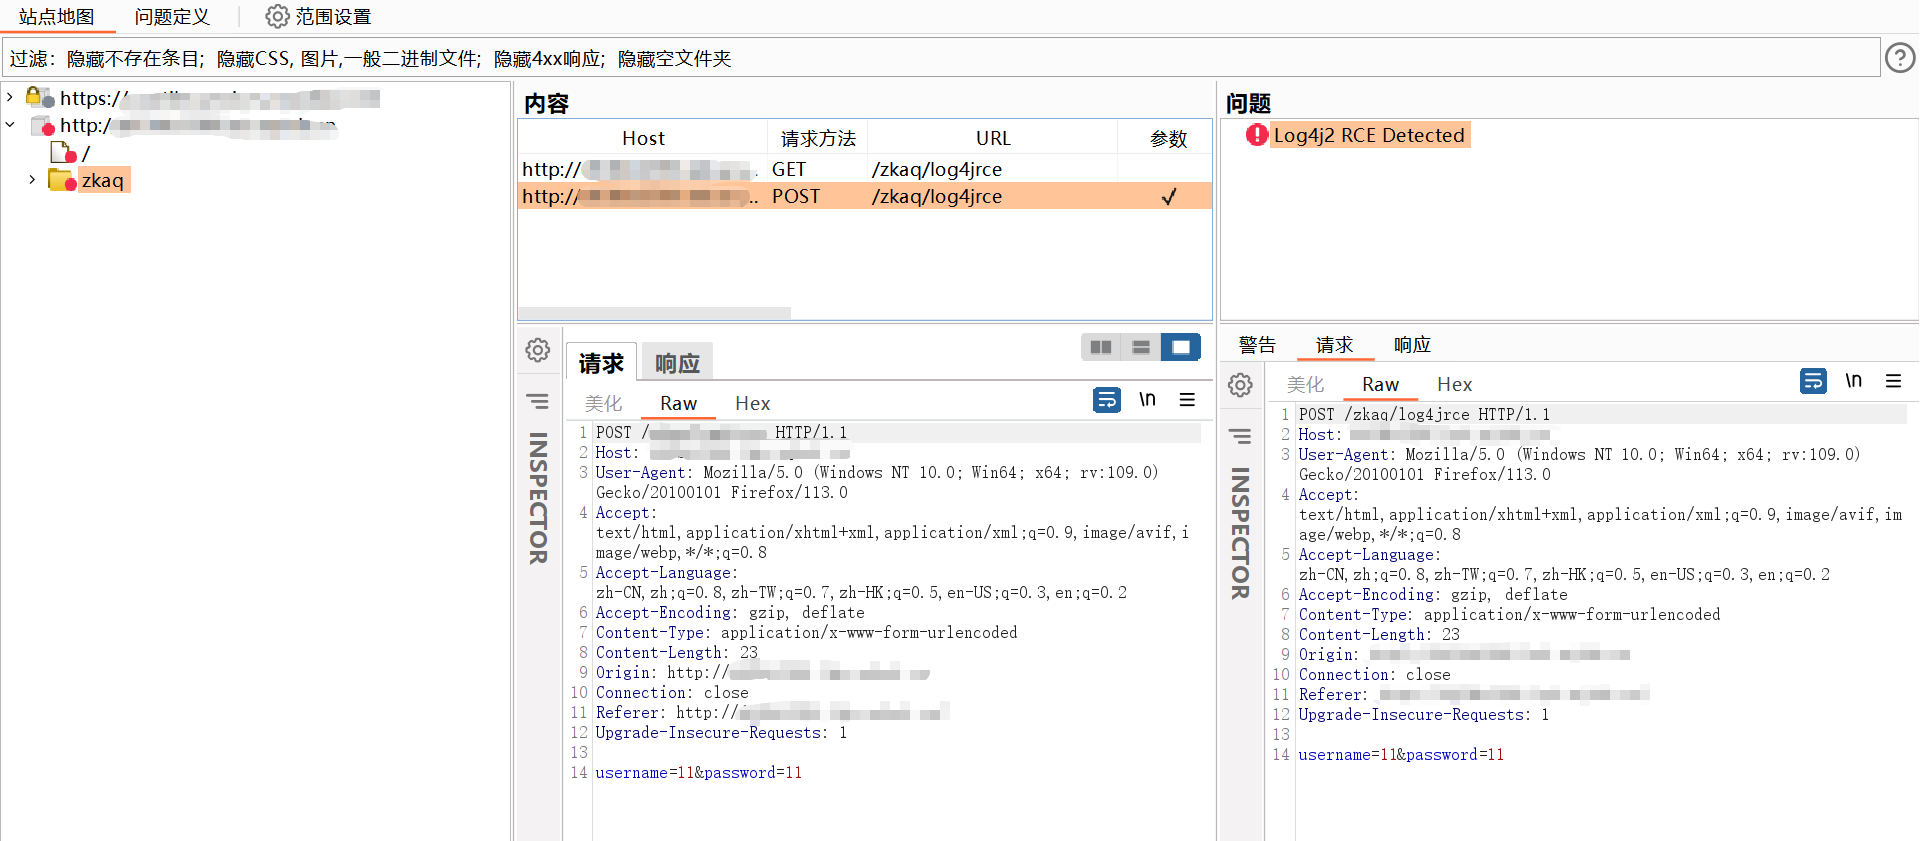Sort contents by 参数 column
This screenshot has height=841, width=1920.
click(x=1168, y=138)
